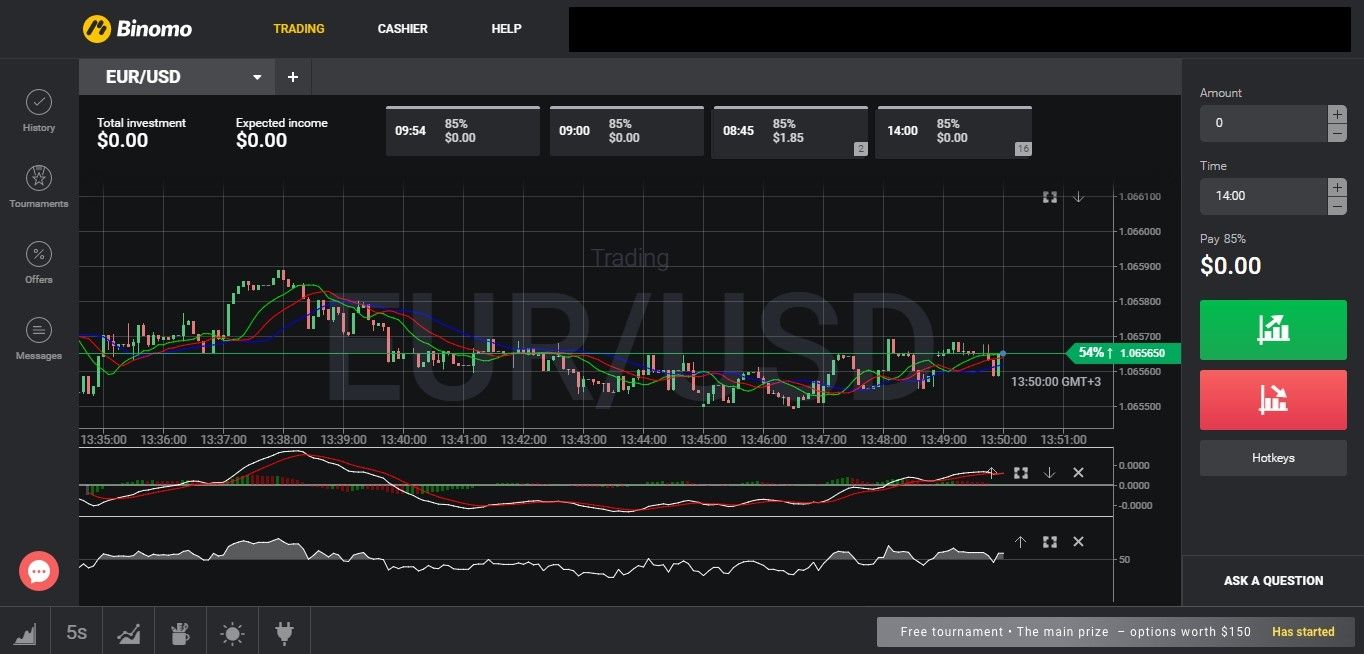Viewport: 1364px width, 654px height.
Task: Click the Binomo logo
Action: 137,29
